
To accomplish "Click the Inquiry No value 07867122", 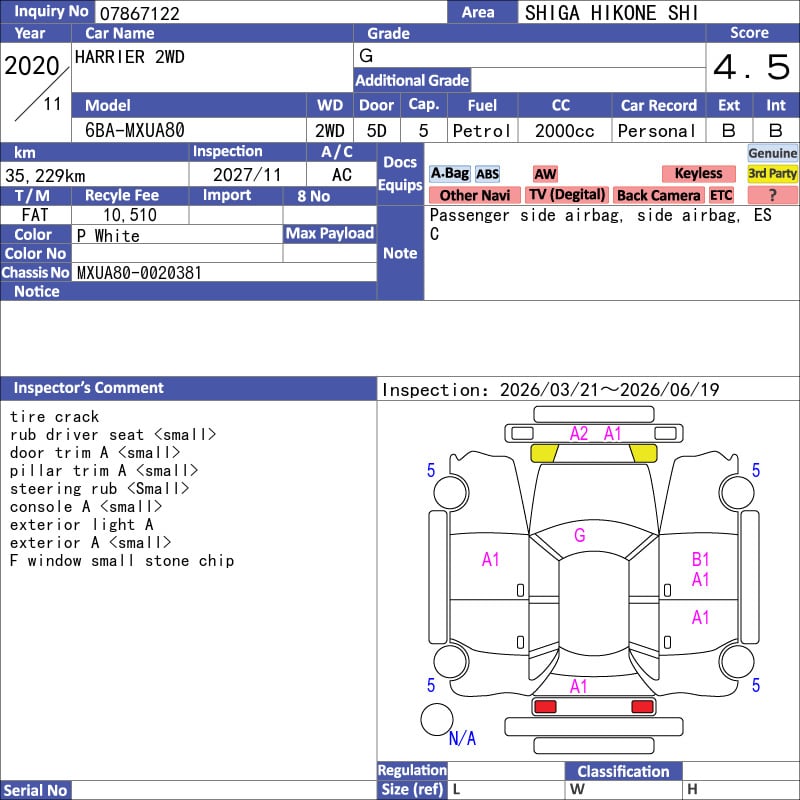I will (x=138, y=13).
